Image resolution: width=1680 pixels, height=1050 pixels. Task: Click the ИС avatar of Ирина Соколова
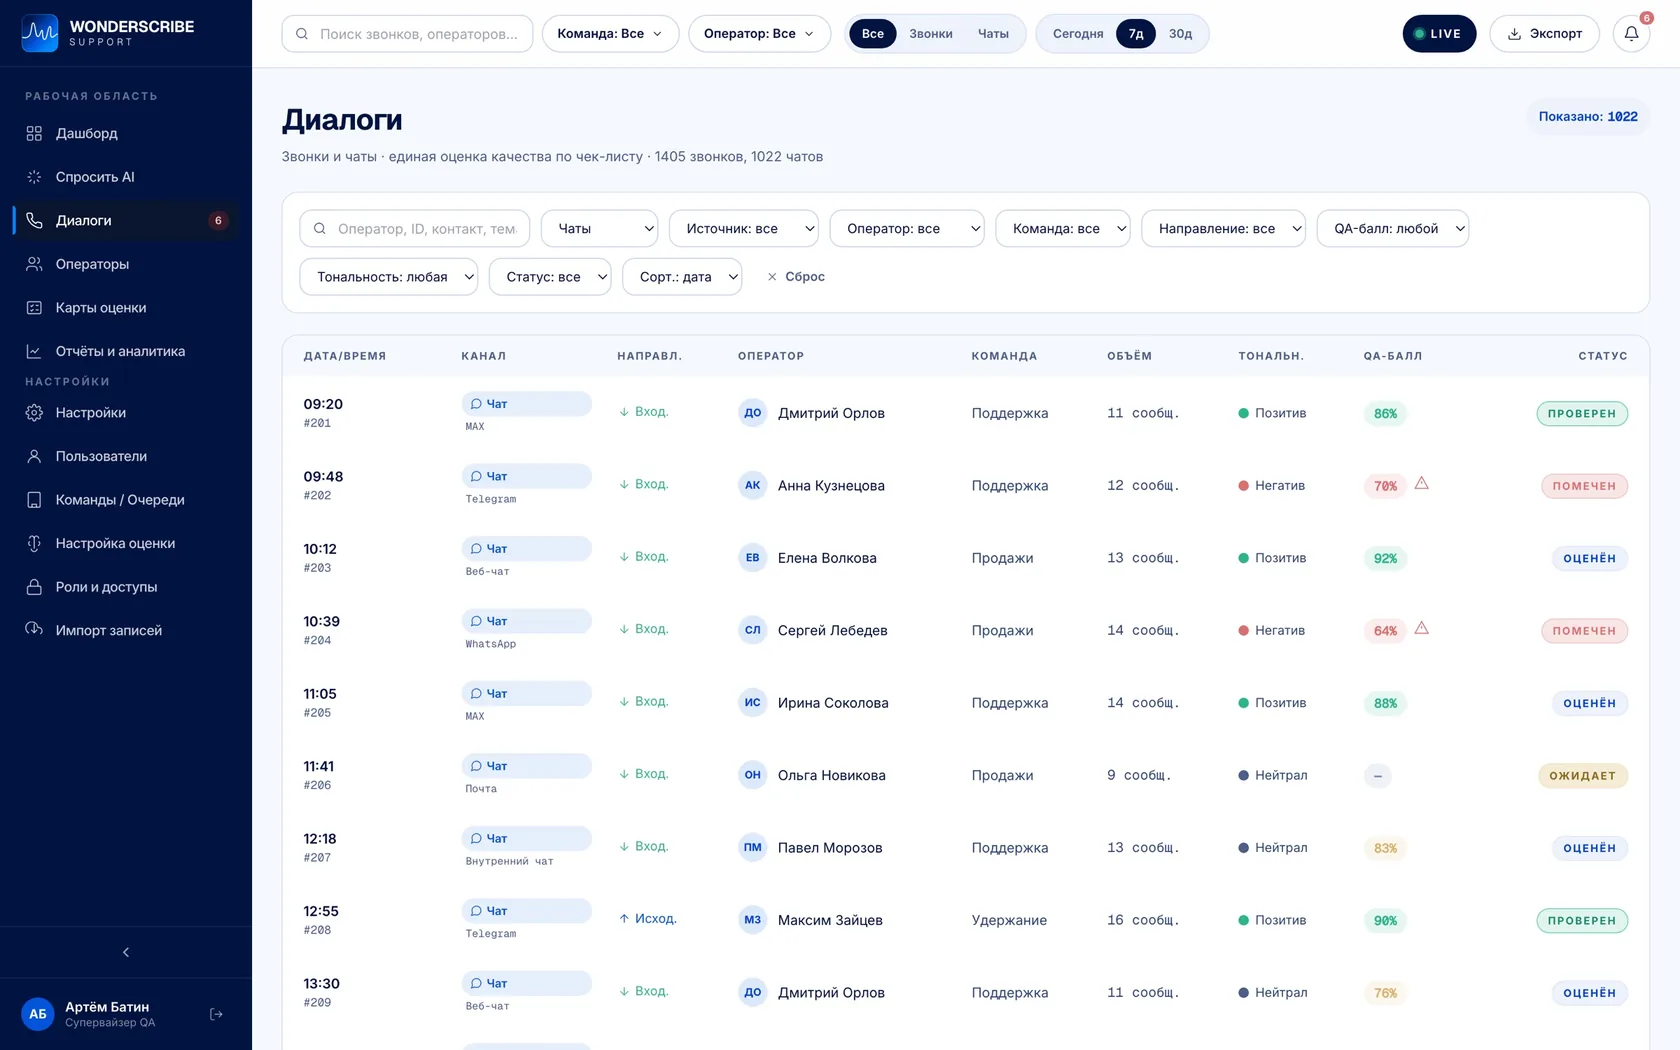point(752,703)
